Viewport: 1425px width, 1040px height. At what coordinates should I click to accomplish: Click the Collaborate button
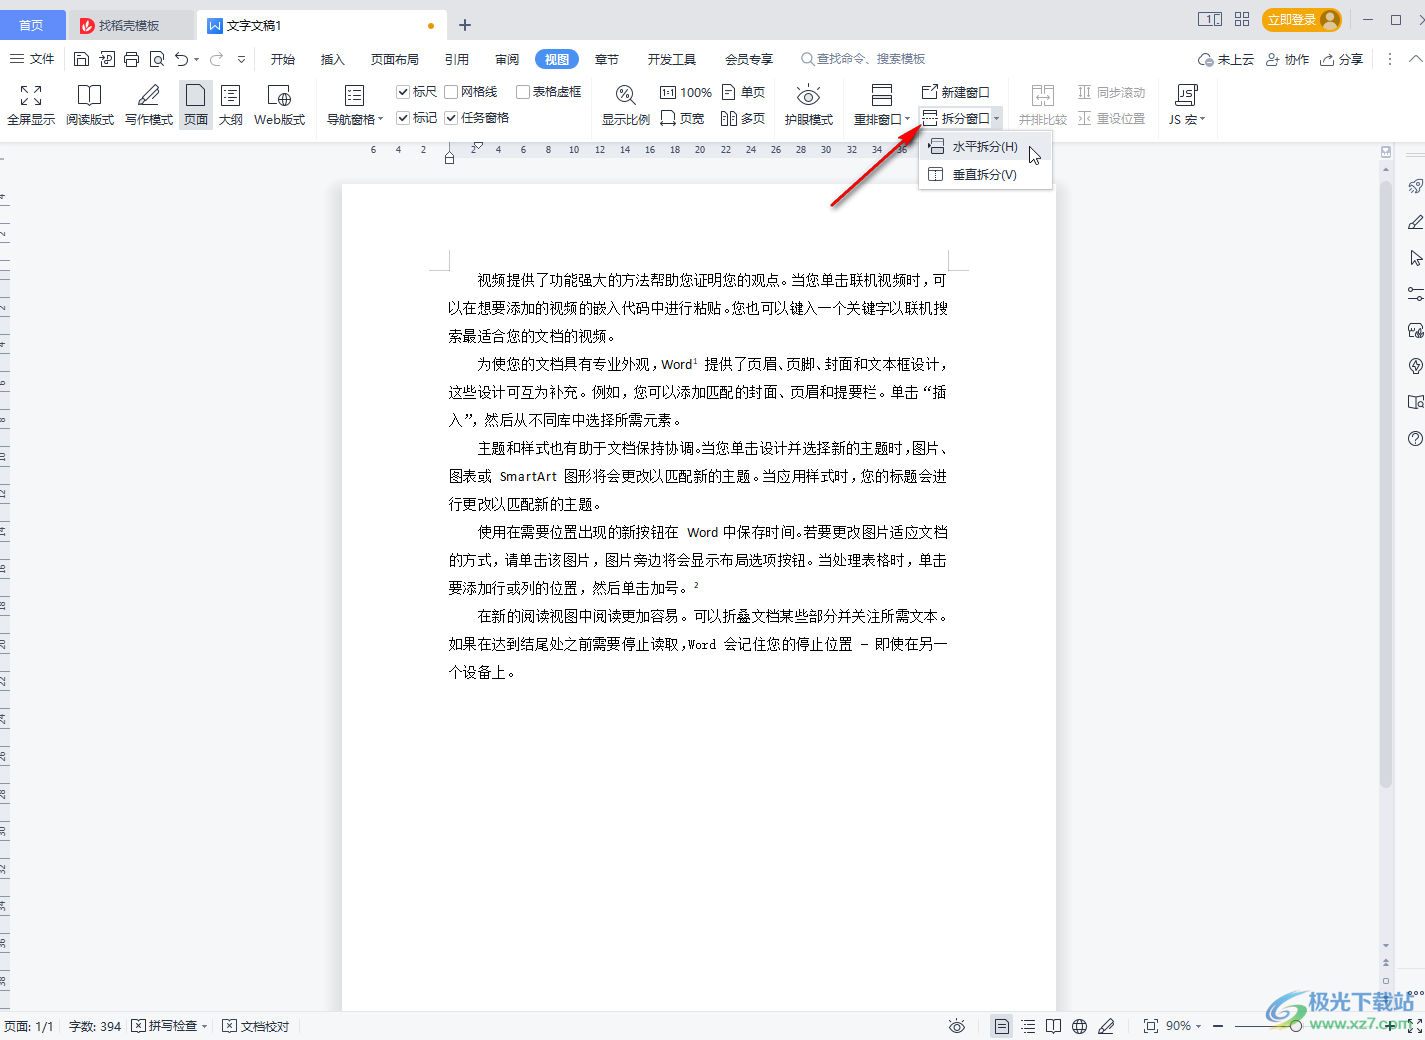1287,59
